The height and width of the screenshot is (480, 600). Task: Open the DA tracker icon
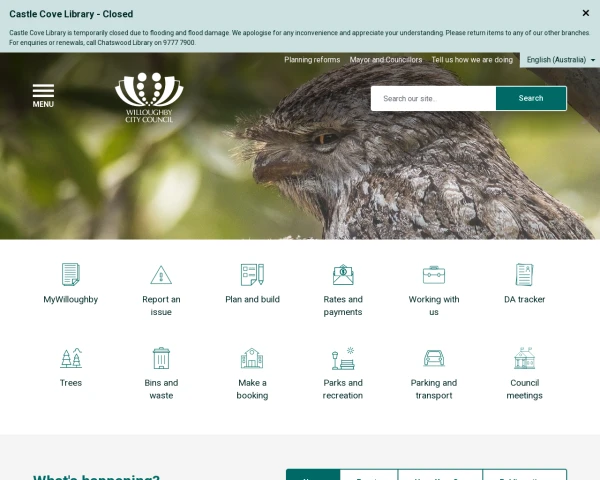coord(525,274)
